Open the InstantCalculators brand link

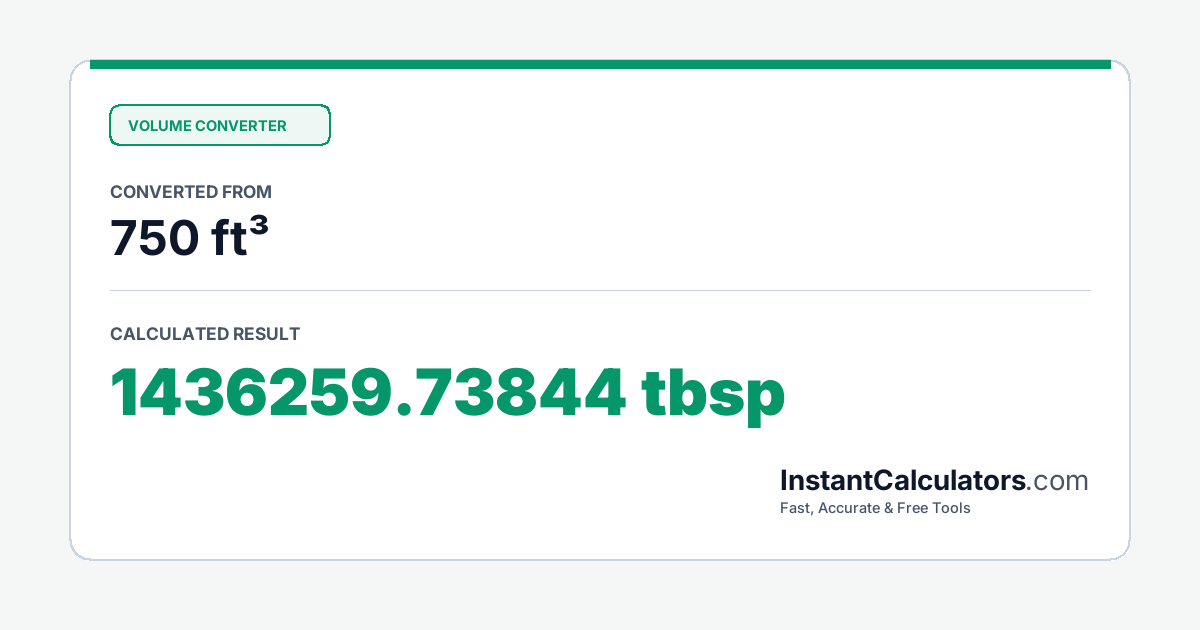click(x=903, y=481)
